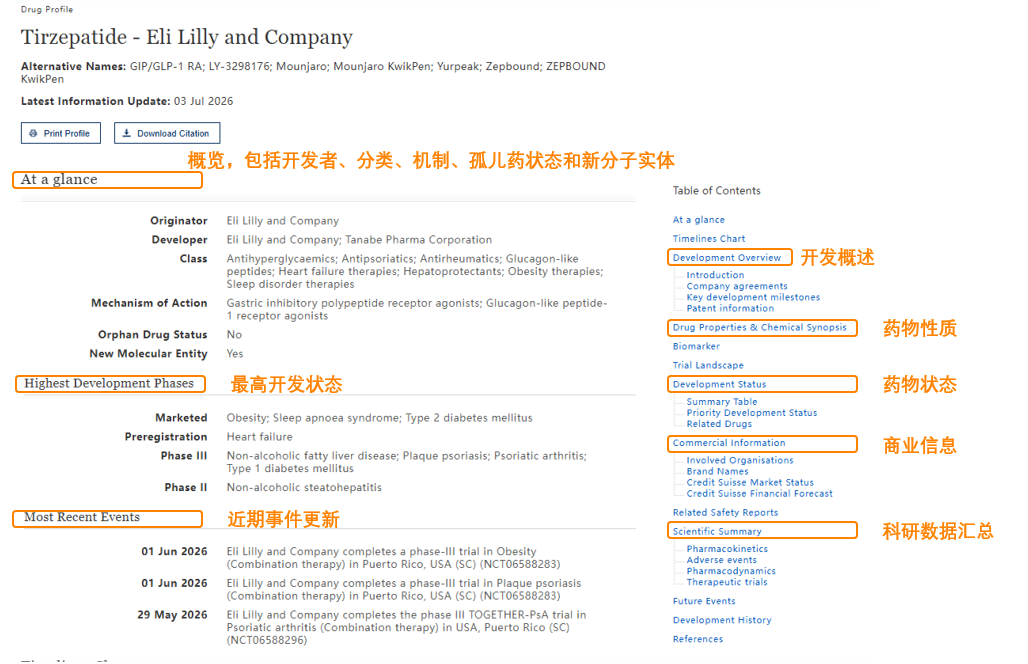Select the Summary Table subsection

722,402
